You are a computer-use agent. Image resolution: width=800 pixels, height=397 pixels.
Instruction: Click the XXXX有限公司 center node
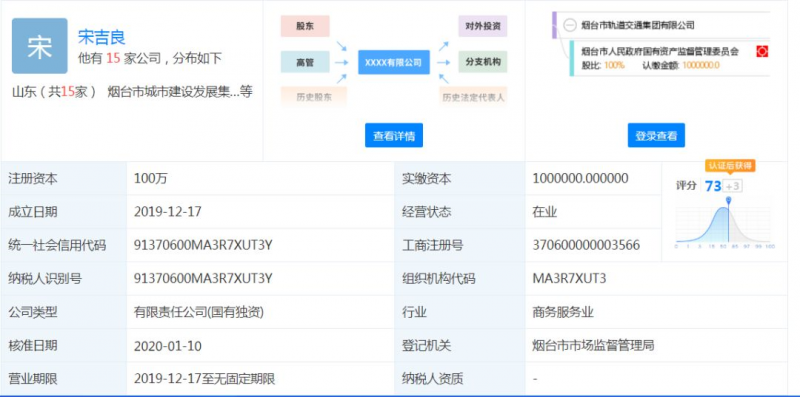coord(393,62)
